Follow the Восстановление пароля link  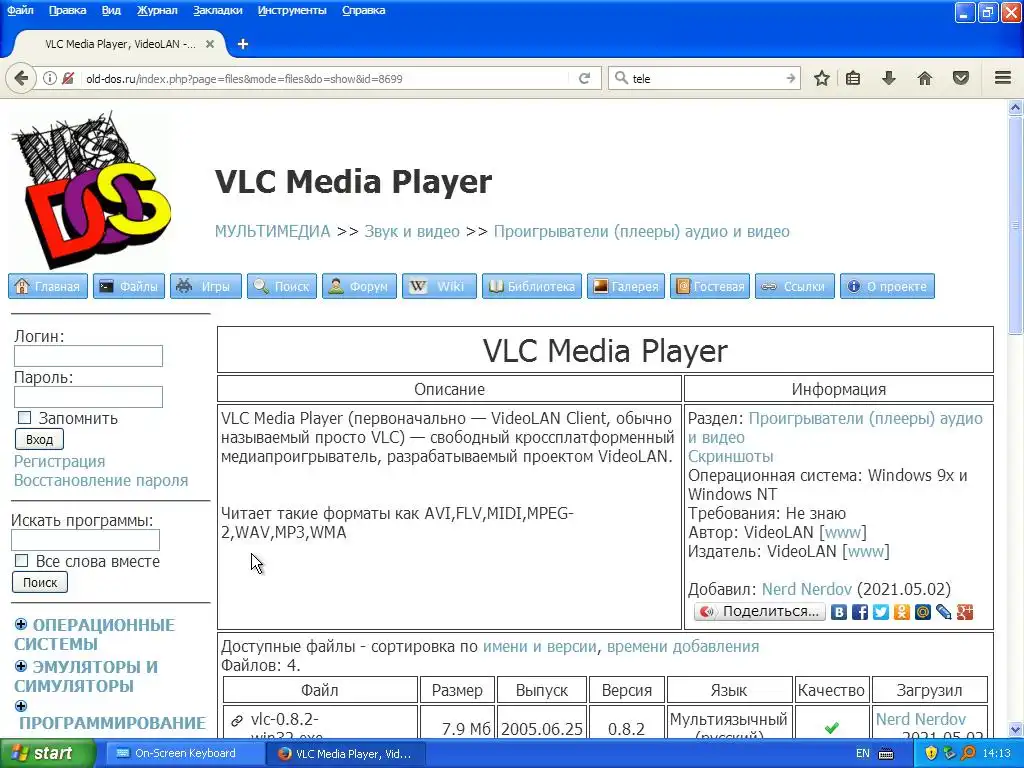(x=101, y=480)
